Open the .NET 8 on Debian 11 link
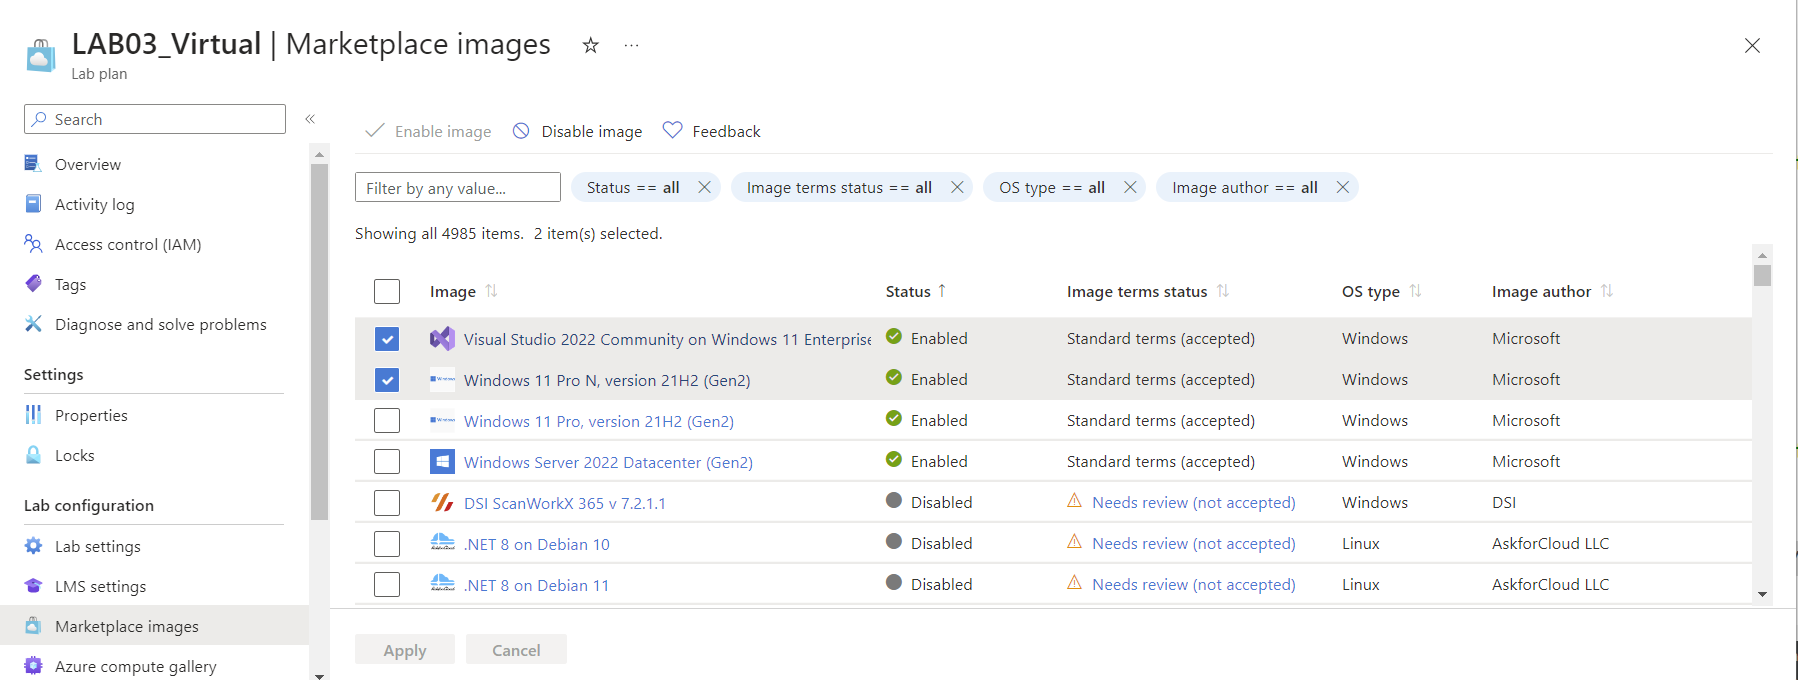The image size is (1798, 680). tap(537, 585)
